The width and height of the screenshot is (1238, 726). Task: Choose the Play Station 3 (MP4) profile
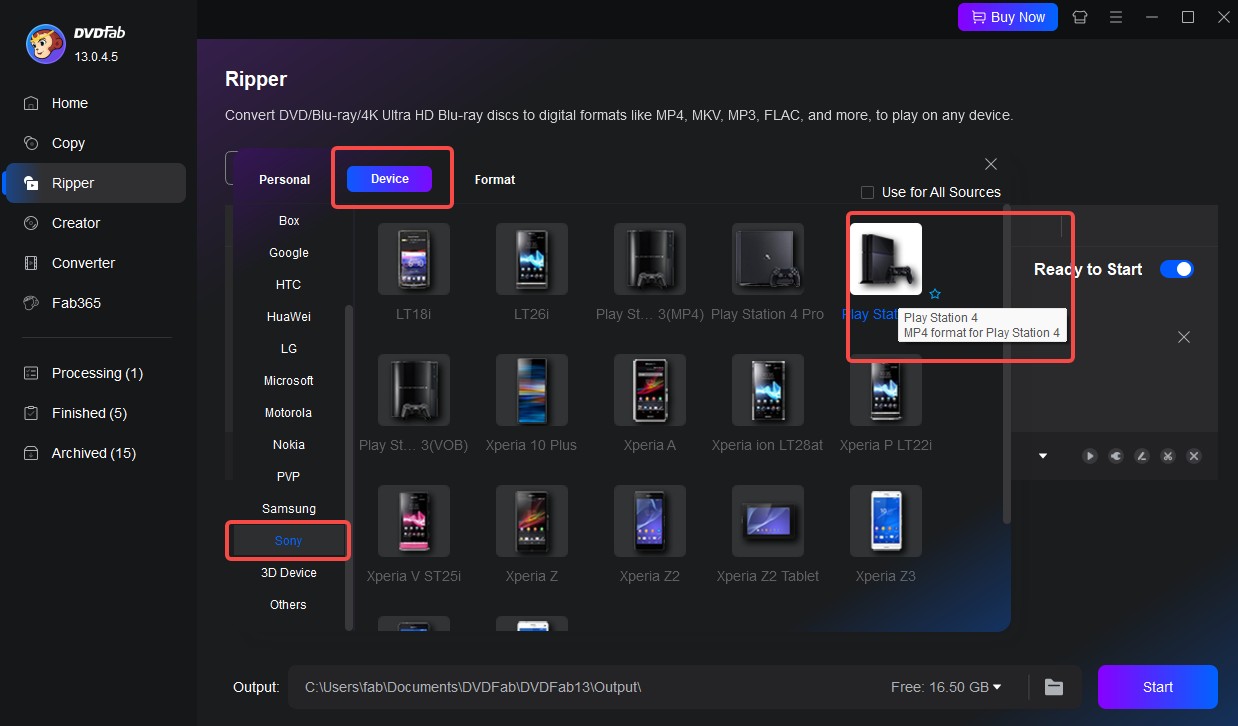click(x=650, y=259)
